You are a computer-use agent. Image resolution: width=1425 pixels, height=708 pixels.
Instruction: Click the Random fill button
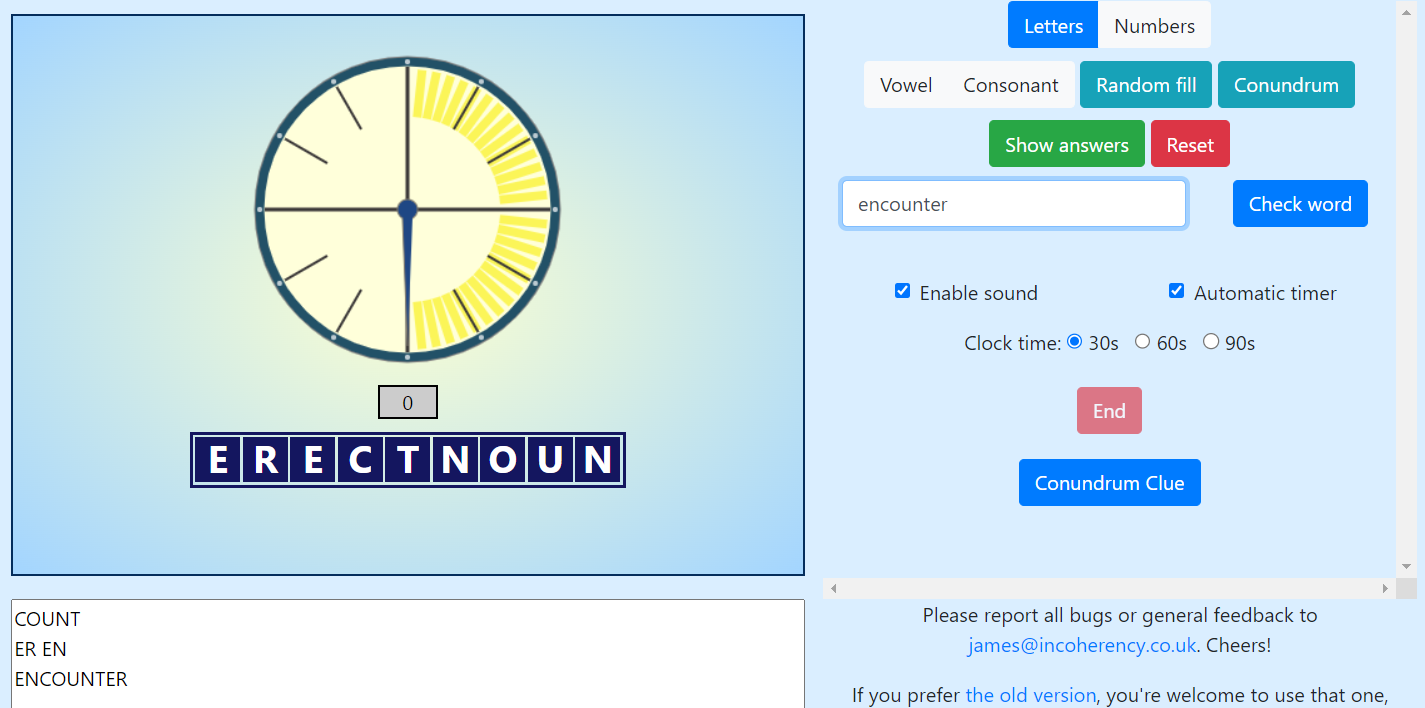[1146, 85]
